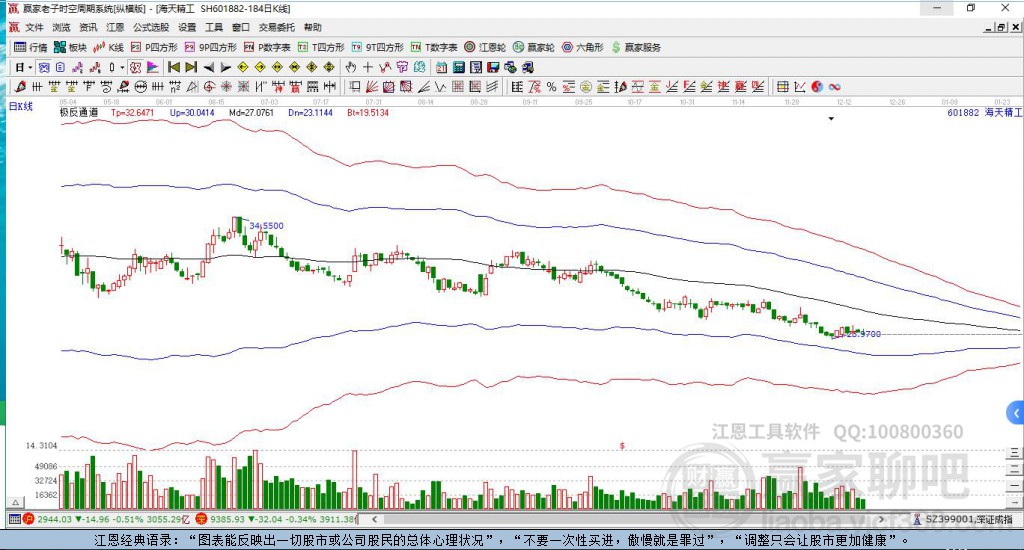Jump to last bar icon
This screenshot has height=550, width=1024.
click(191, 67)
